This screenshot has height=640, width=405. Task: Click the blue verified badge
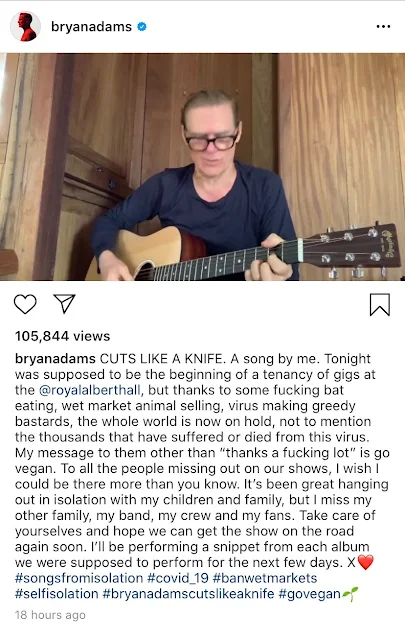(142, 27)
